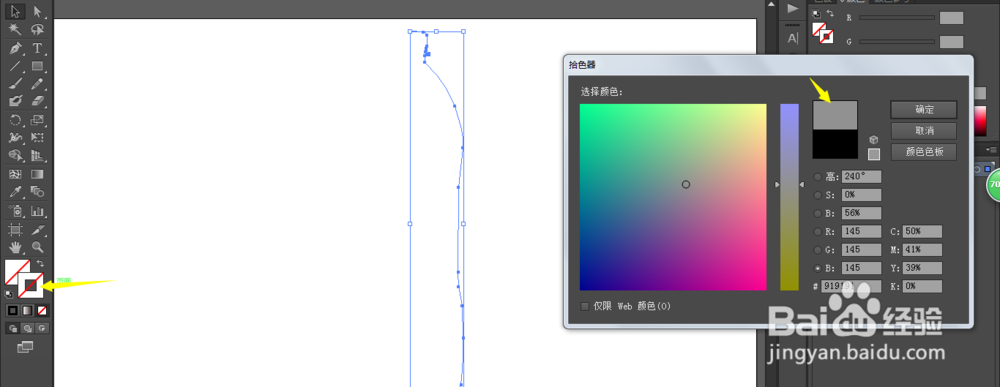Select the Blob Brush tool
Image resolution: width=1000 pixels, height=387 pixels.
[x=16, y=101]
